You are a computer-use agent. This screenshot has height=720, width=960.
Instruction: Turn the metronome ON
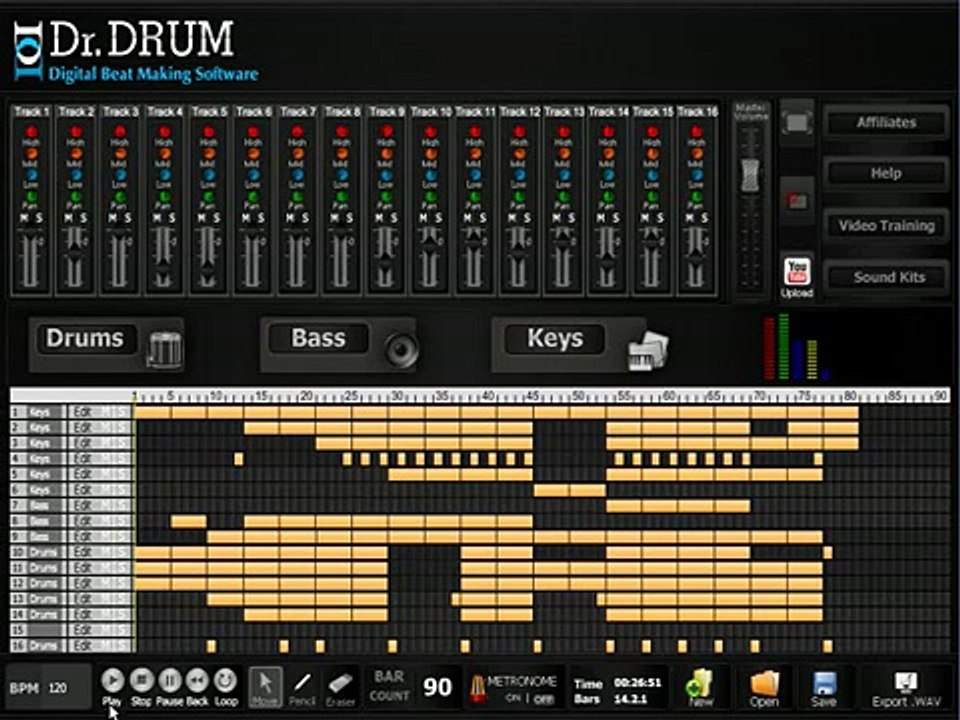tap(513, 698)
